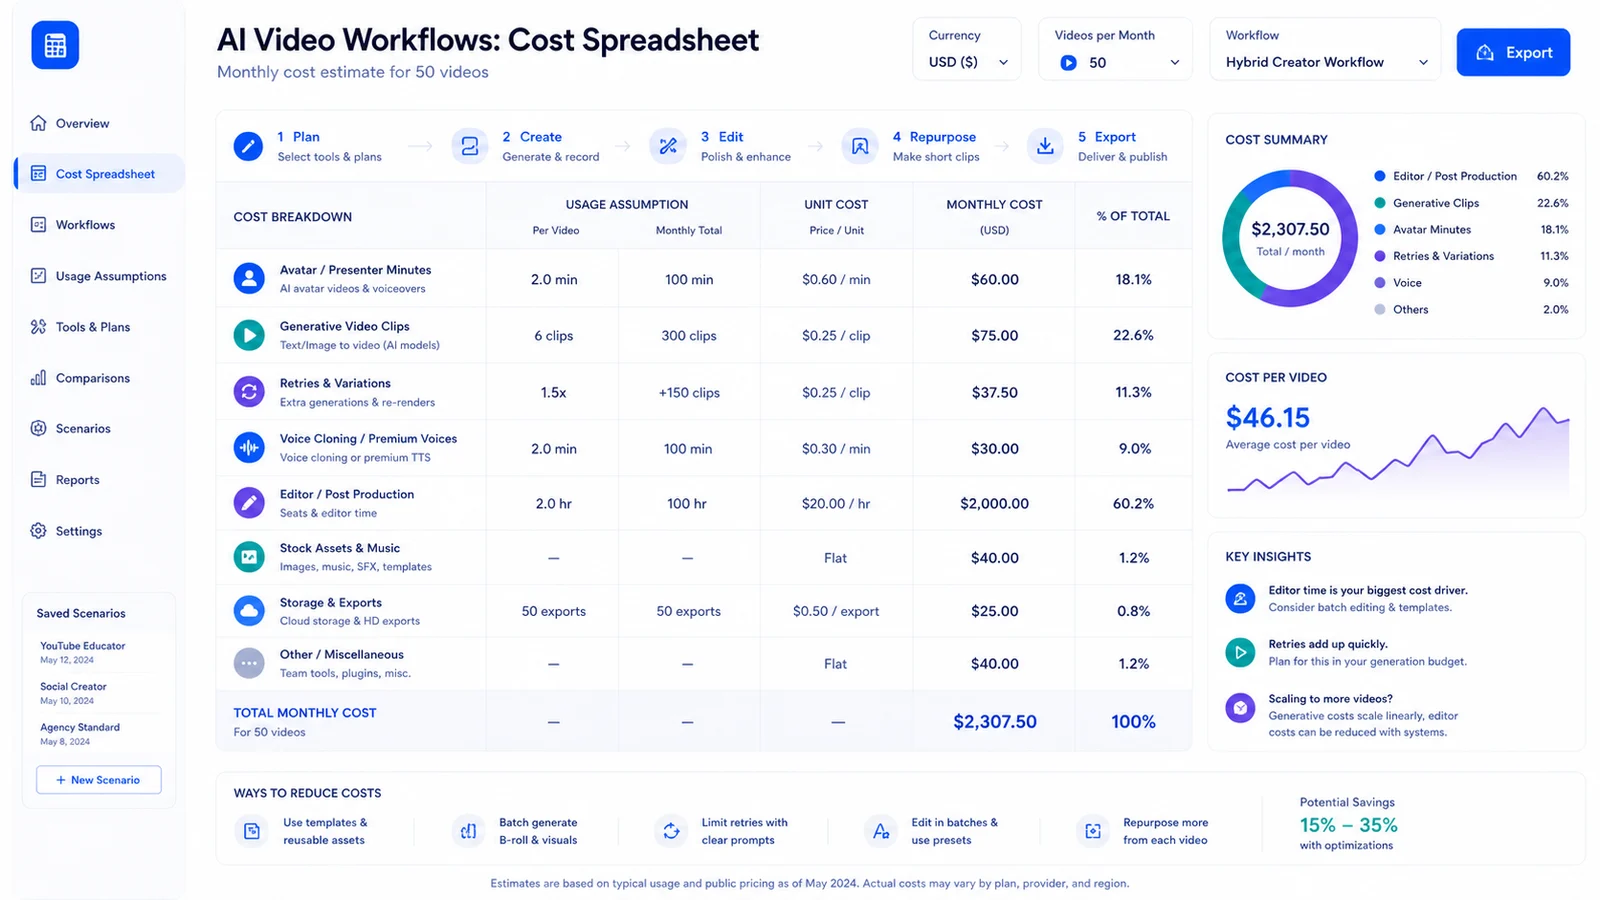The height and width of the screenshot is (900, 1600).
Task: Click the spreadsheet app logo icon
Action: coord(55,45)
